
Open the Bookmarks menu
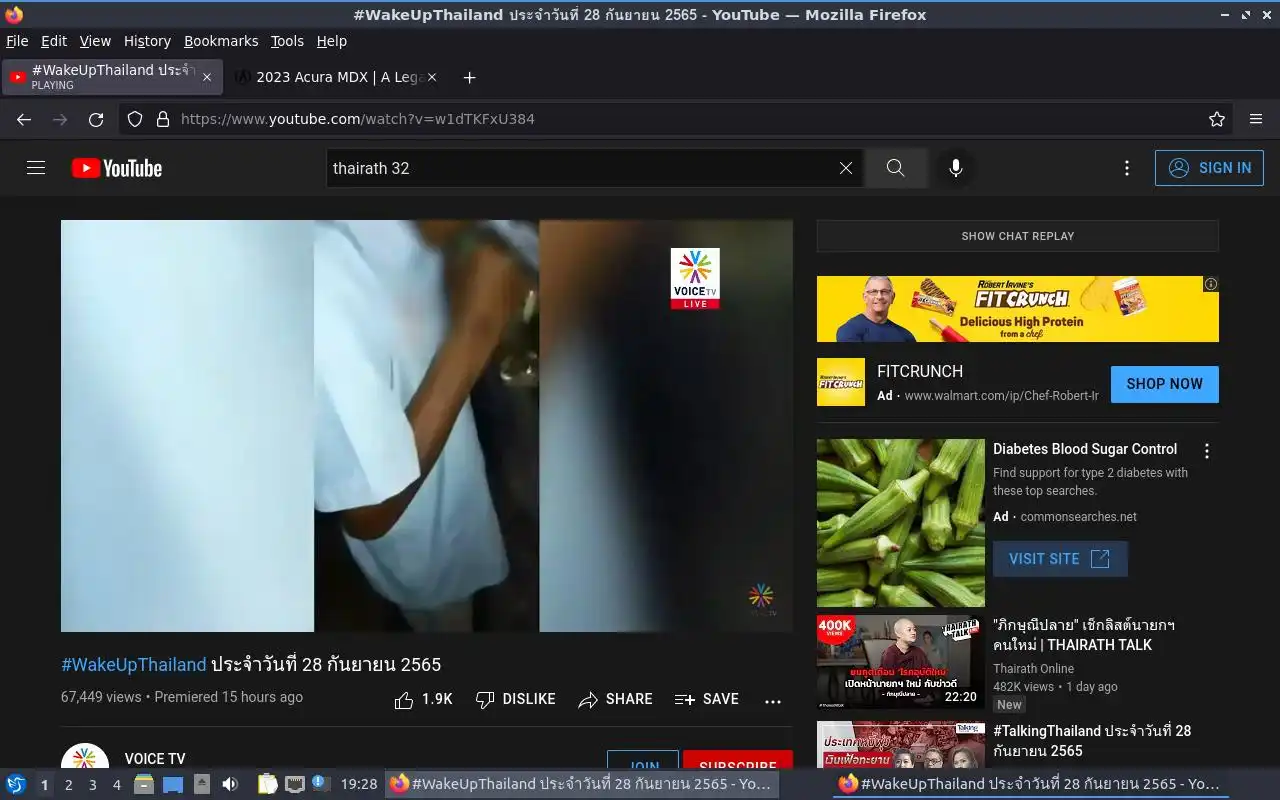(221, 41)
